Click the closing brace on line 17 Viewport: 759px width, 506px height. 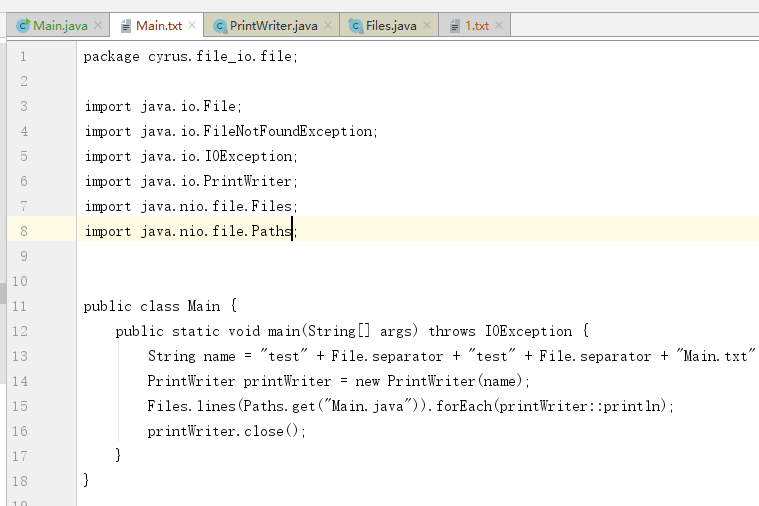tap(118, 455)
